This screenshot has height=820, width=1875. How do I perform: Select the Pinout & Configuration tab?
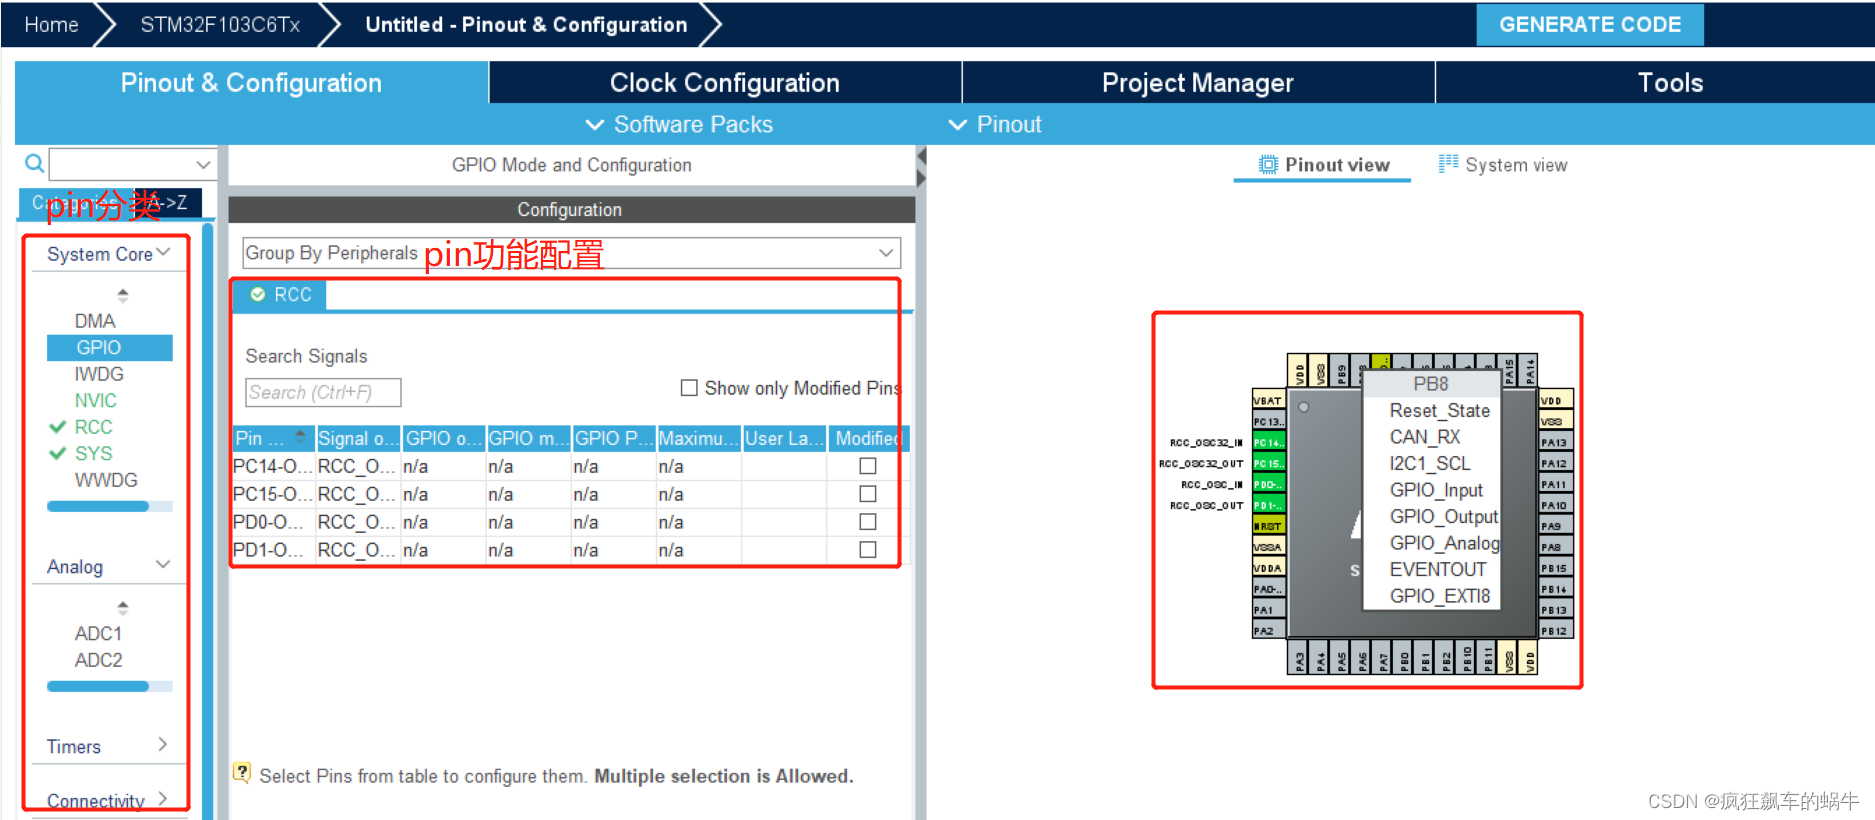251,83
